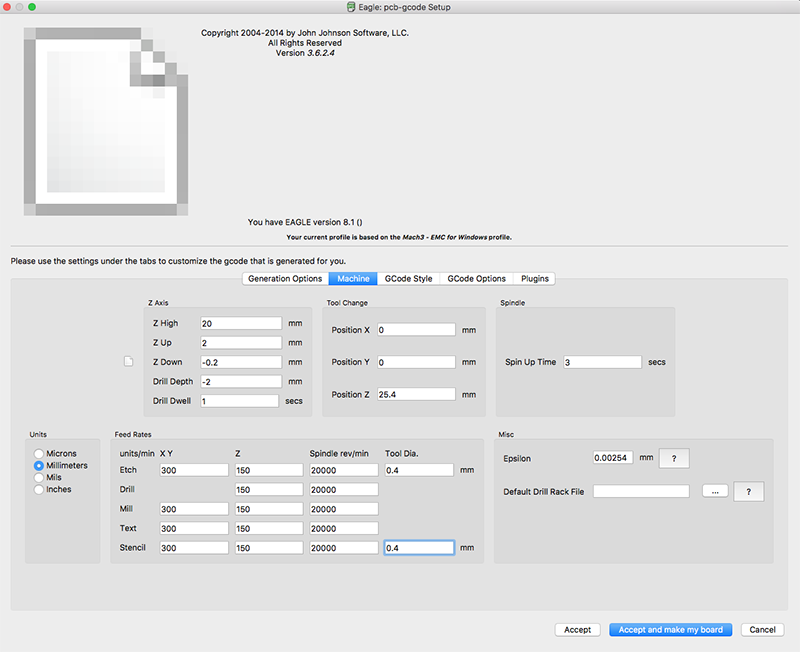Click the Mill Z feed rate field
Viewport: 800px width, 652px height.
click(x=269, y=509)
